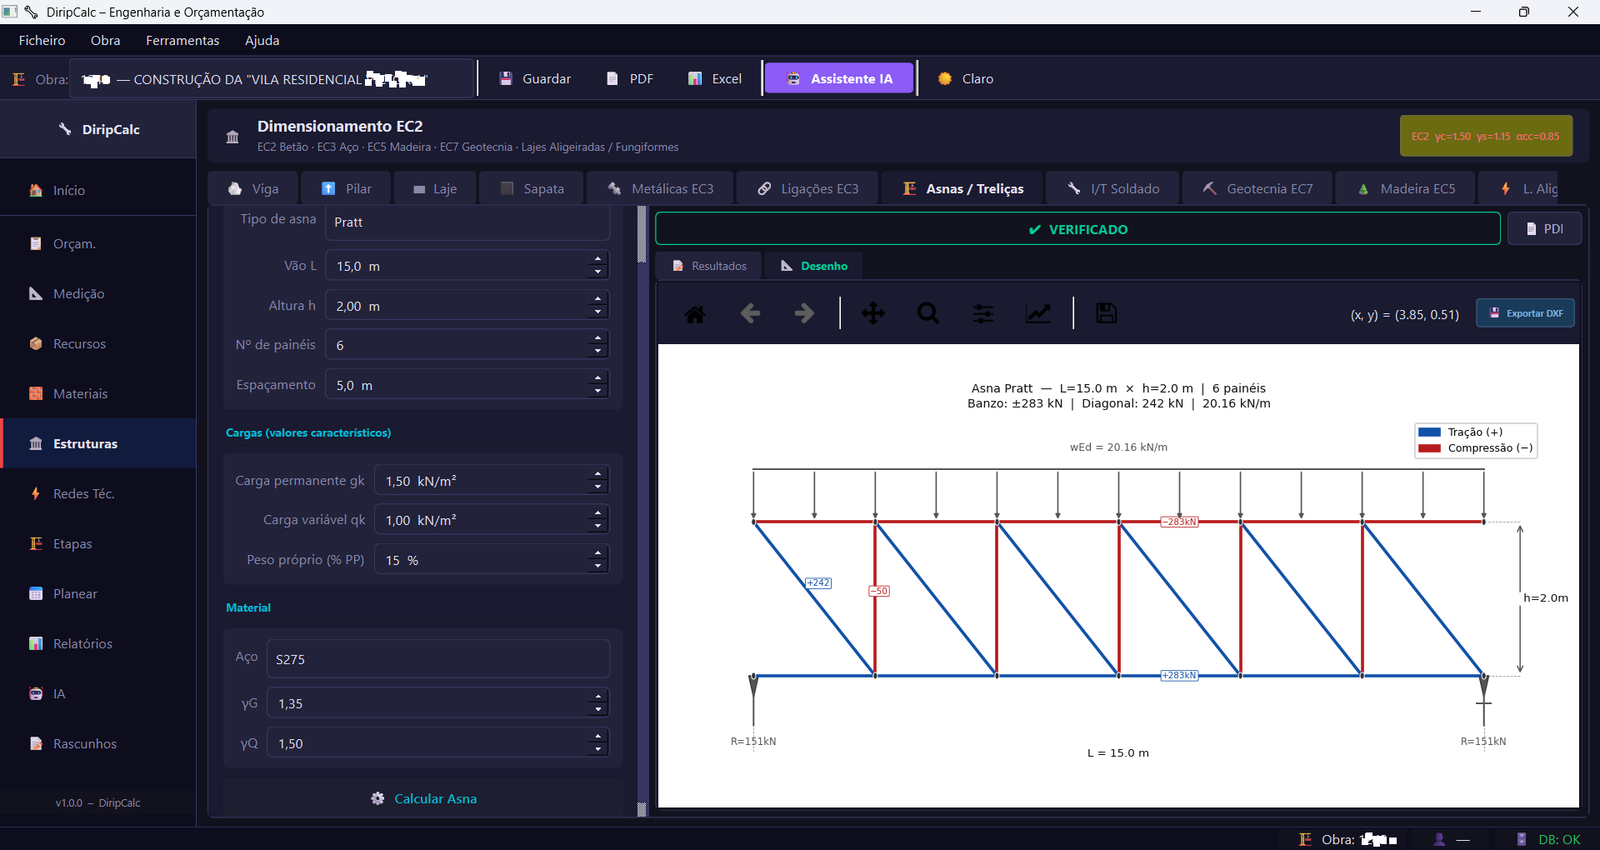Toggle the Claro light theme
Image resolution: width=1600 pixels, height=850 pixels.
tap(966, 79)
